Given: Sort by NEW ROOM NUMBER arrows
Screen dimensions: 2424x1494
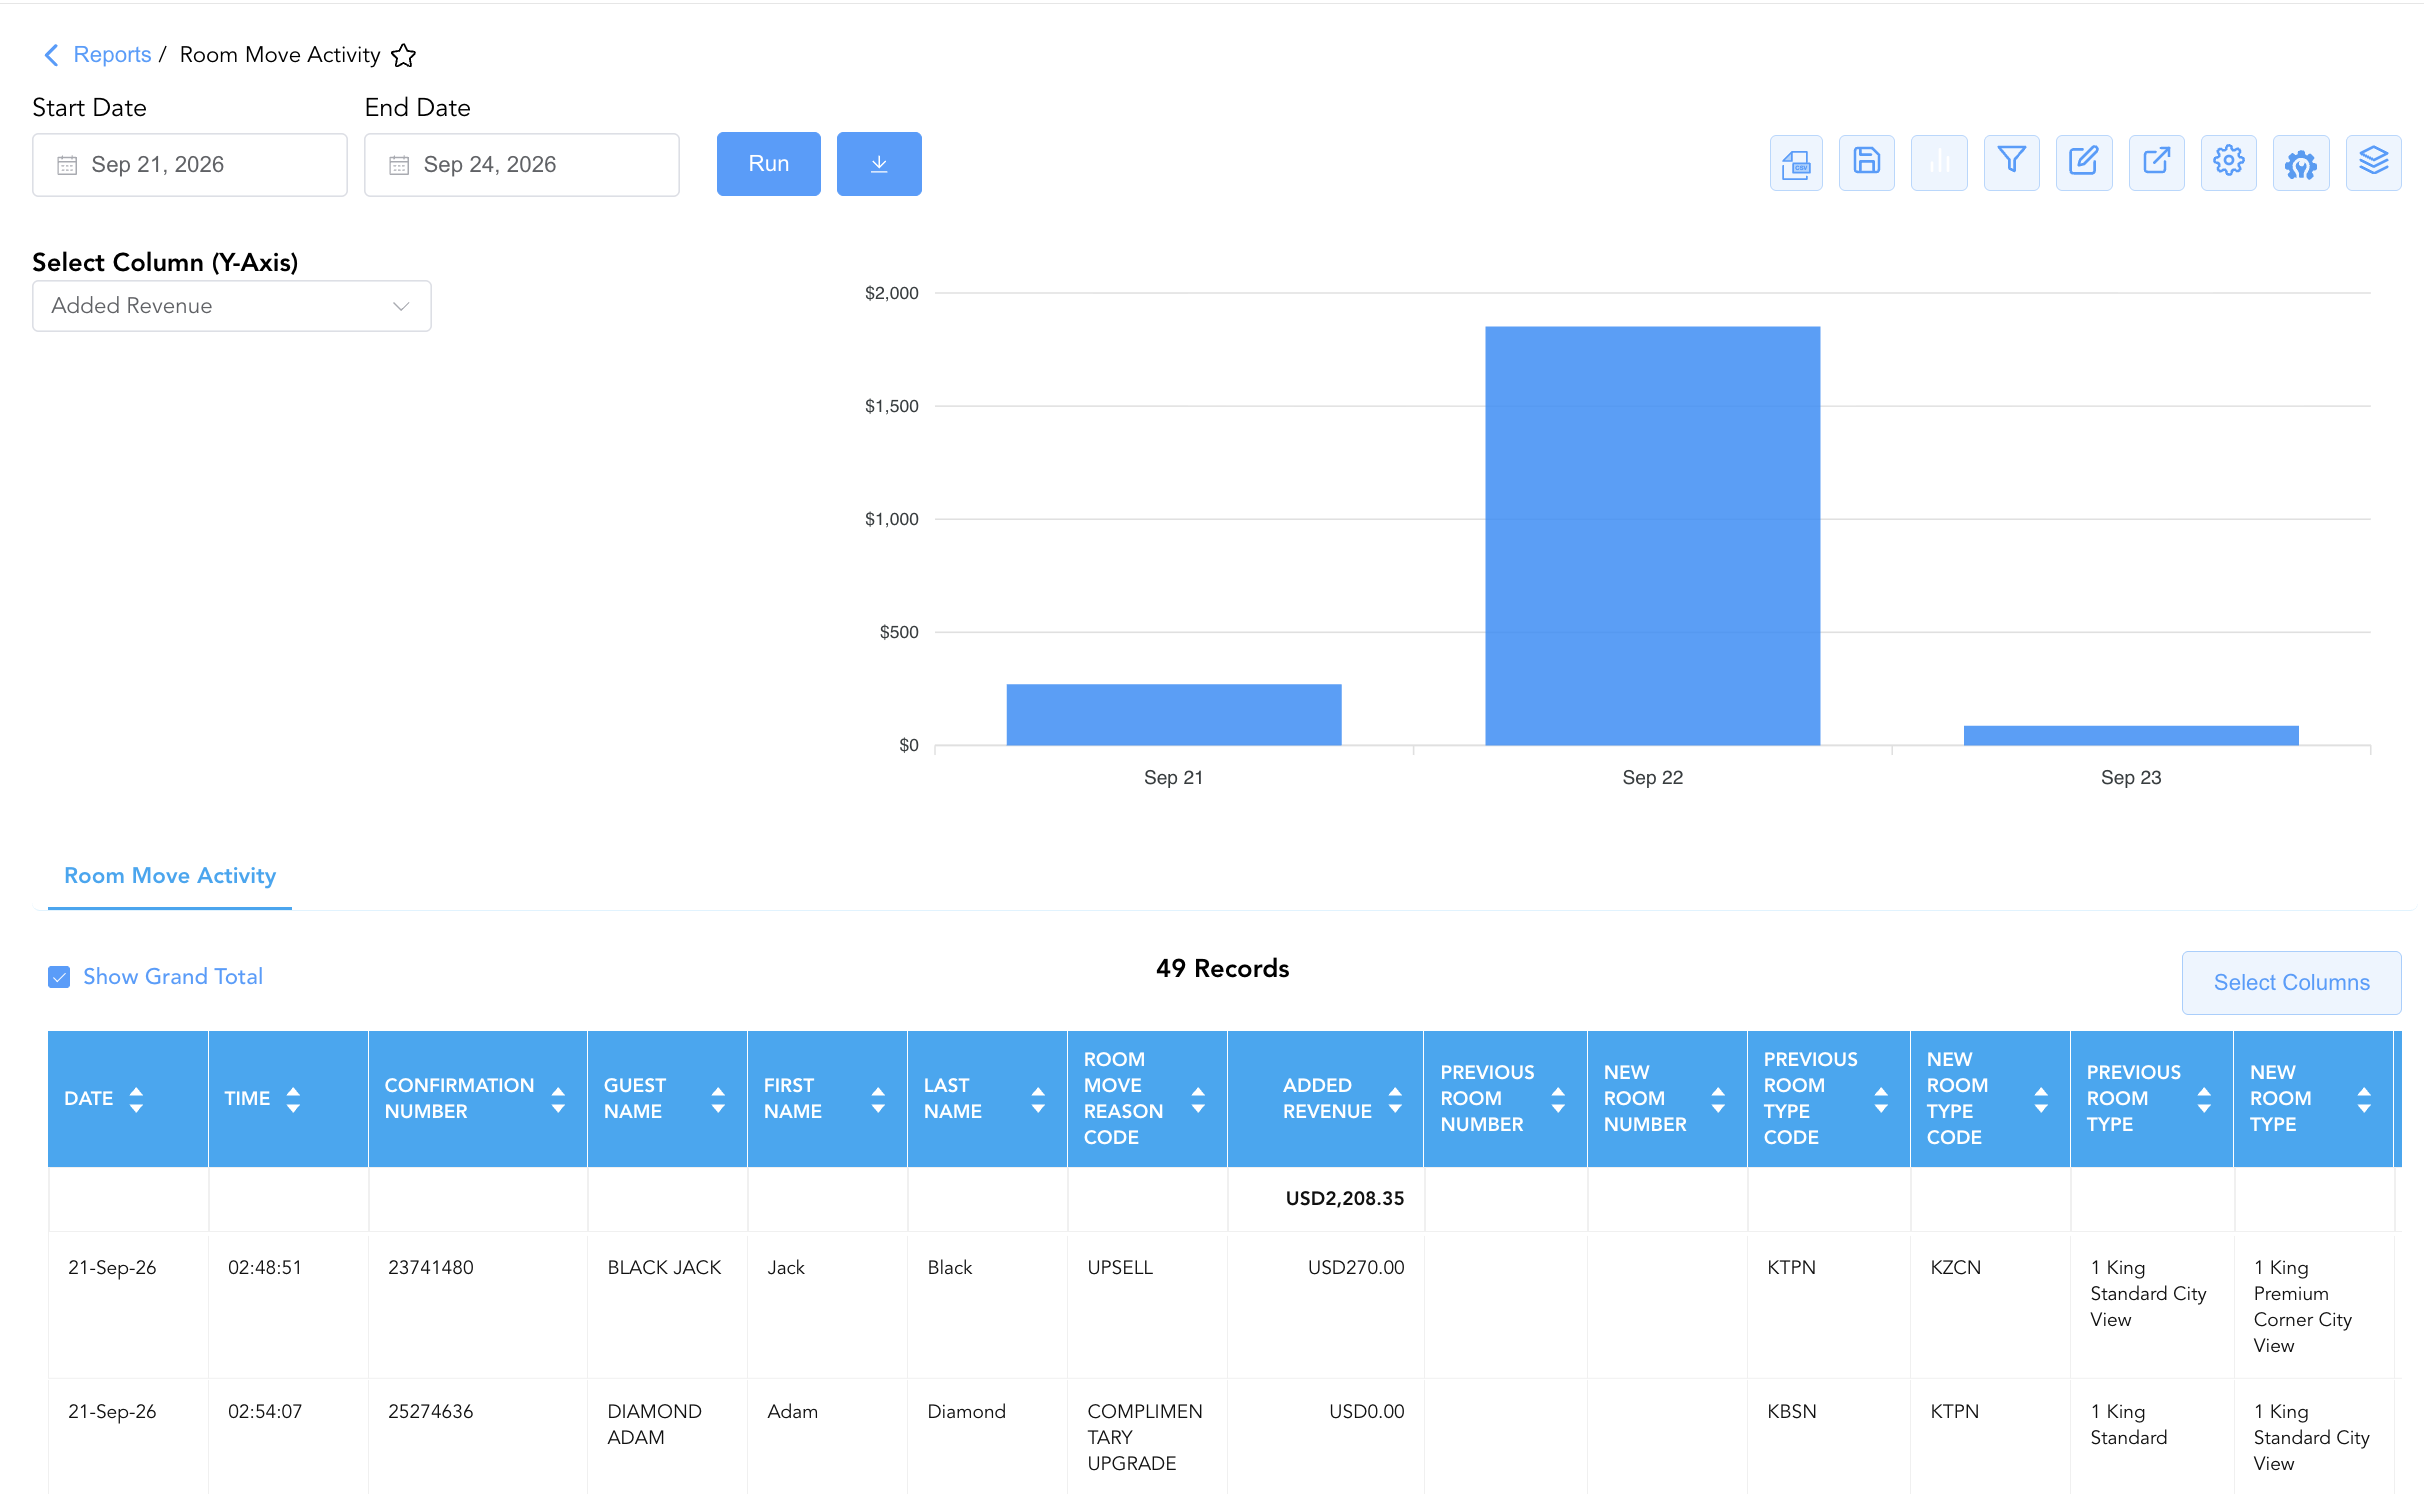Looking at the screenshot, I should (x=1718, y=1100).
